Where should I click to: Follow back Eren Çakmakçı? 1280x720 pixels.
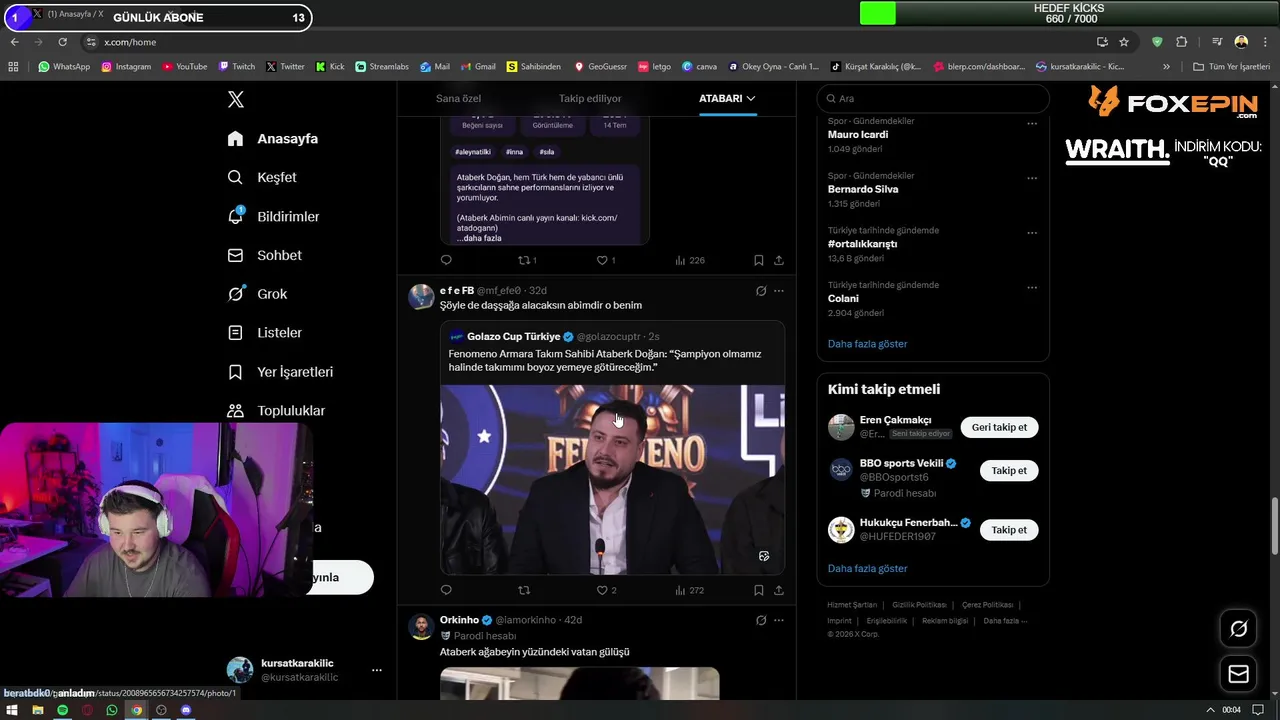[x=999, y=427]
